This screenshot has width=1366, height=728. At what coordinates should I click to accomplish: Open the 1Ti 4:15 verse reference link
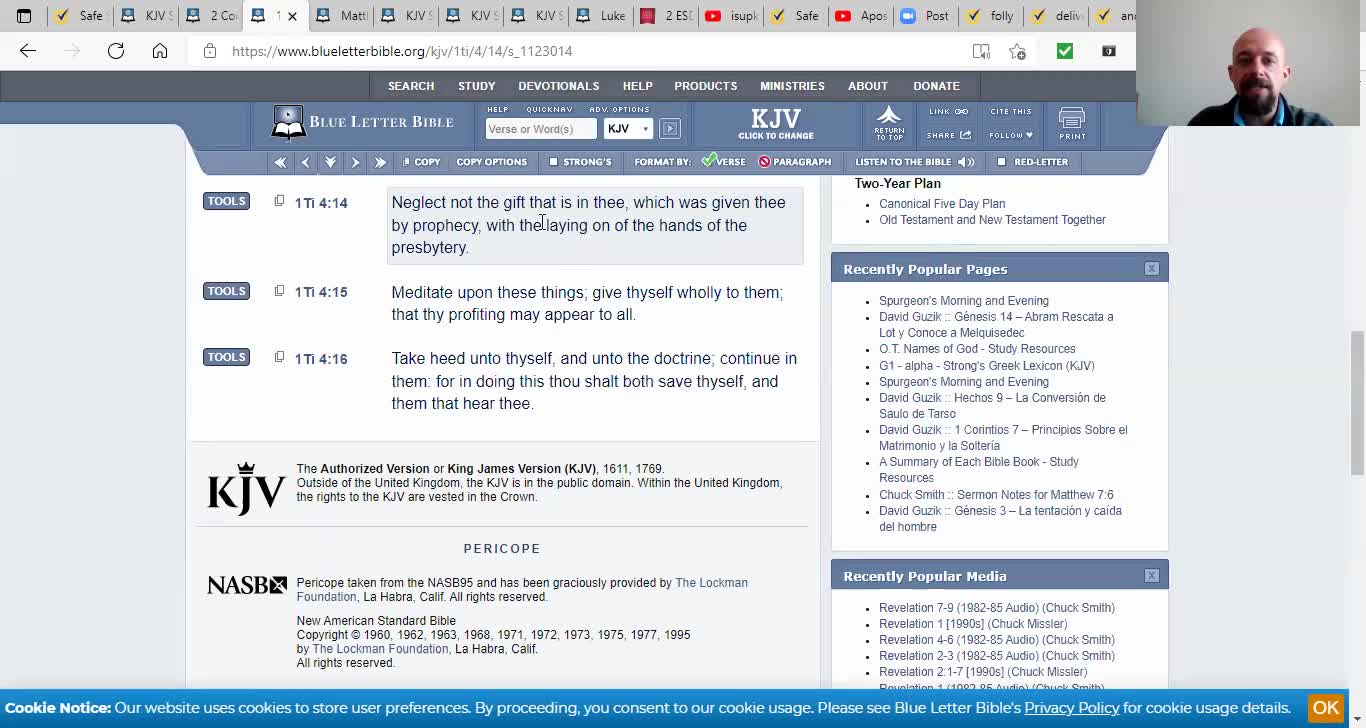[321, 293]
